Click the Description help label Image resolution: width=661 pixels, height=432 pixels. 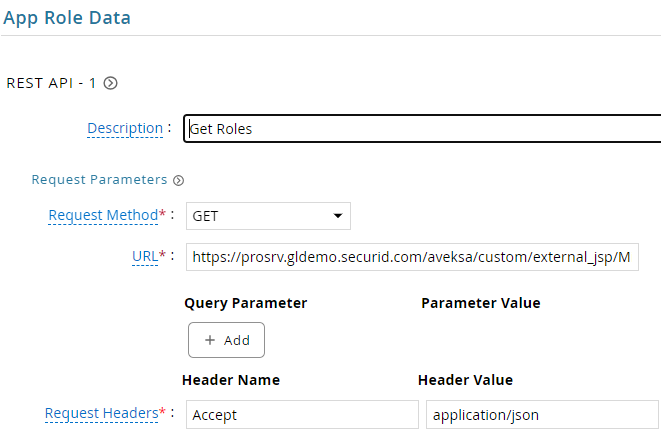(125, 128)
